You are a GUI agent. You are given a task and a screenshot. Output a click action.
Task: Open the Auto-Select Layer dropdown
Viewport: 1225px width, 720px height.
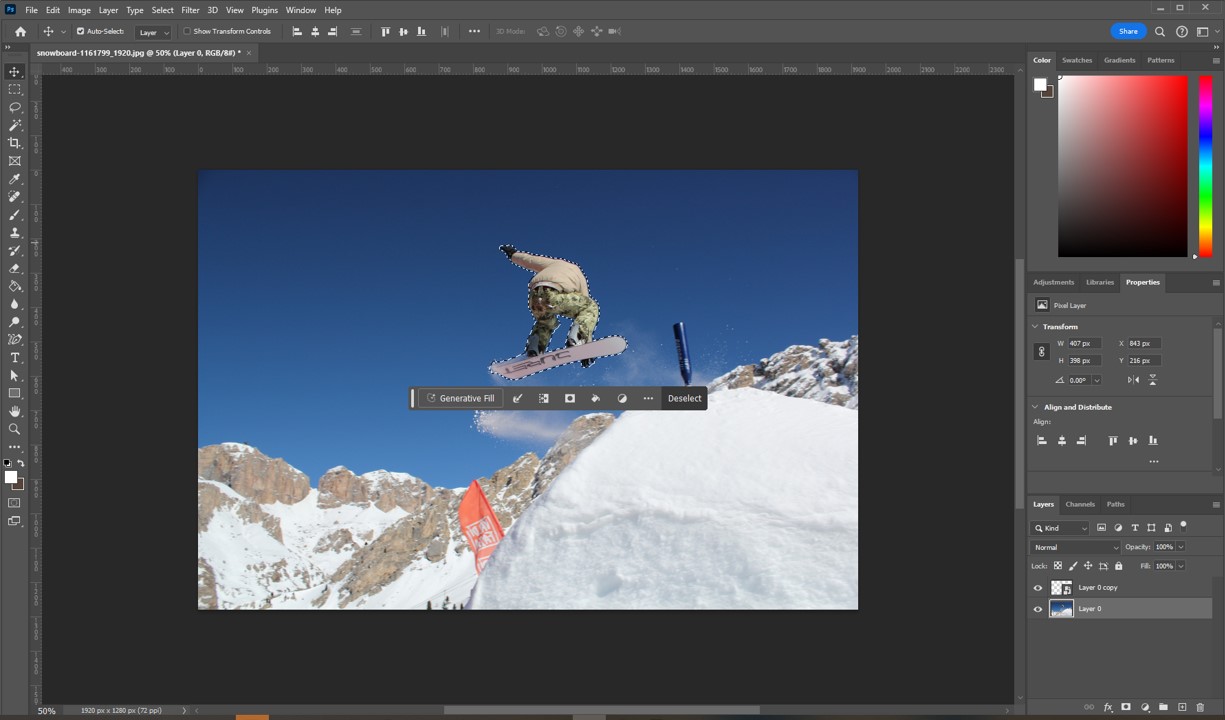(x=153, y=32)
